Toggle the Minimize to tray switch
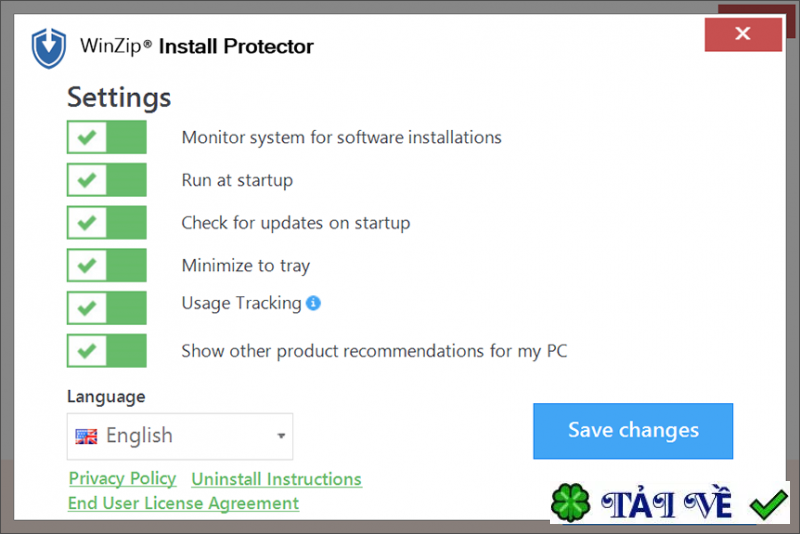Screen dimensions: 800x534 click(107, 265)
